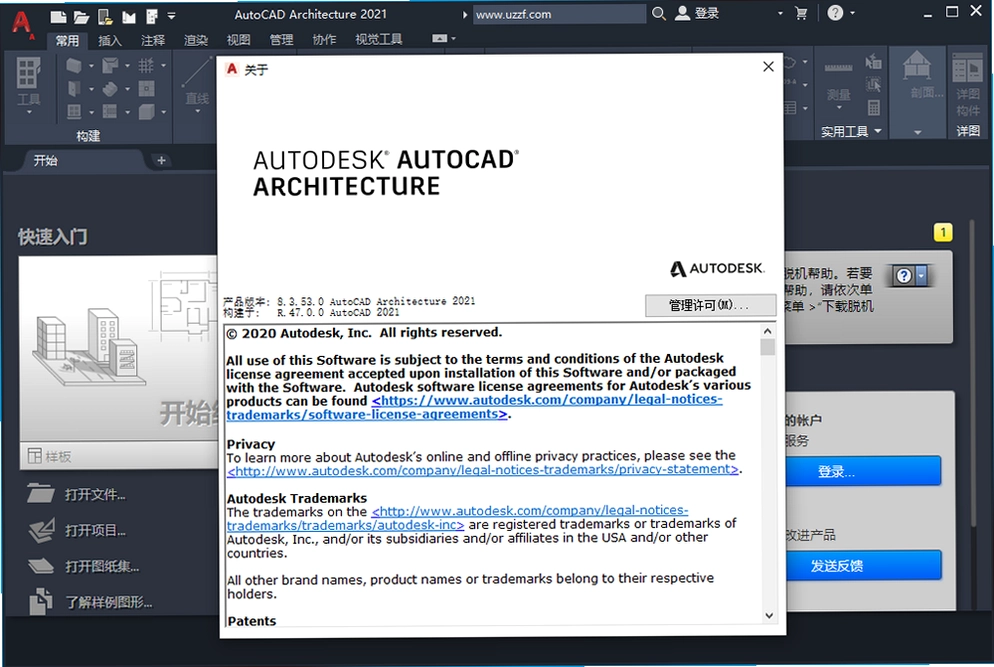Switch to the 渲染 ribbon tab

(196, 40)
